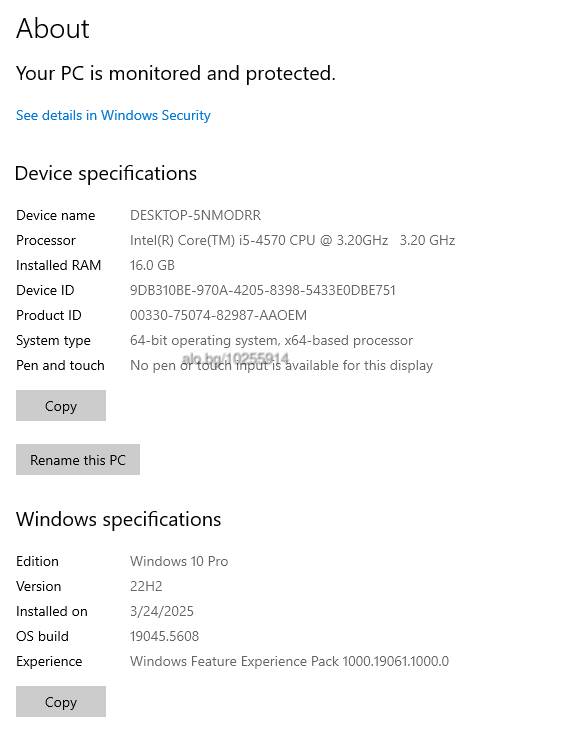Click the Device ID value string

[263, 290]
